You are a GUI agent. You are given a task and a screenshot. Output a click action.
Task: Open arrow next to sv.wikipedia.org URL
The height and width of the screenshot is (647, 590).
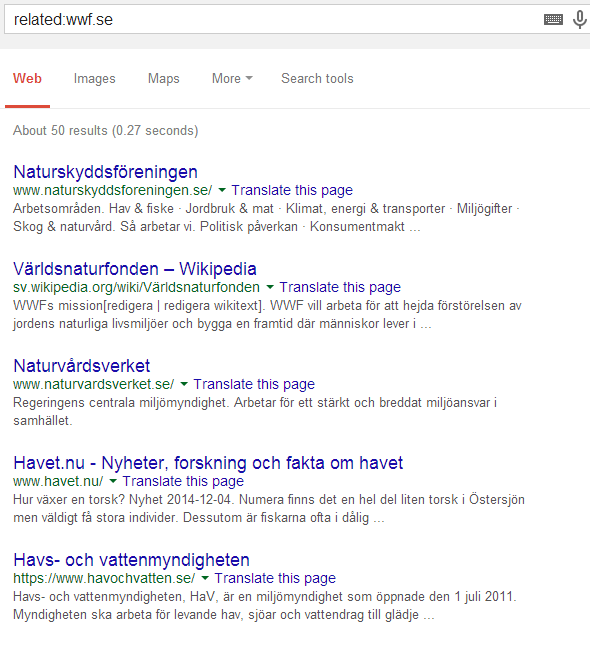tap(270, 287)
